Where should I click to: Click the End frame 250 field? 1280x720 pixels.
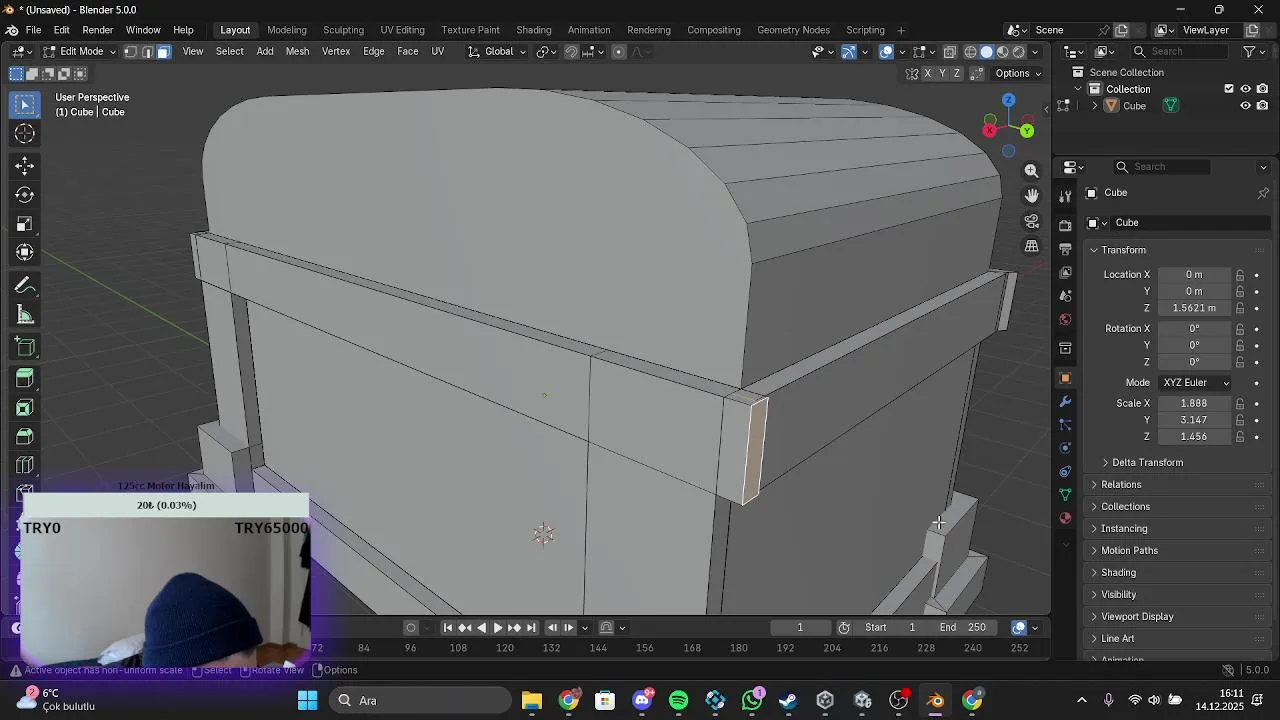(962, 628)
